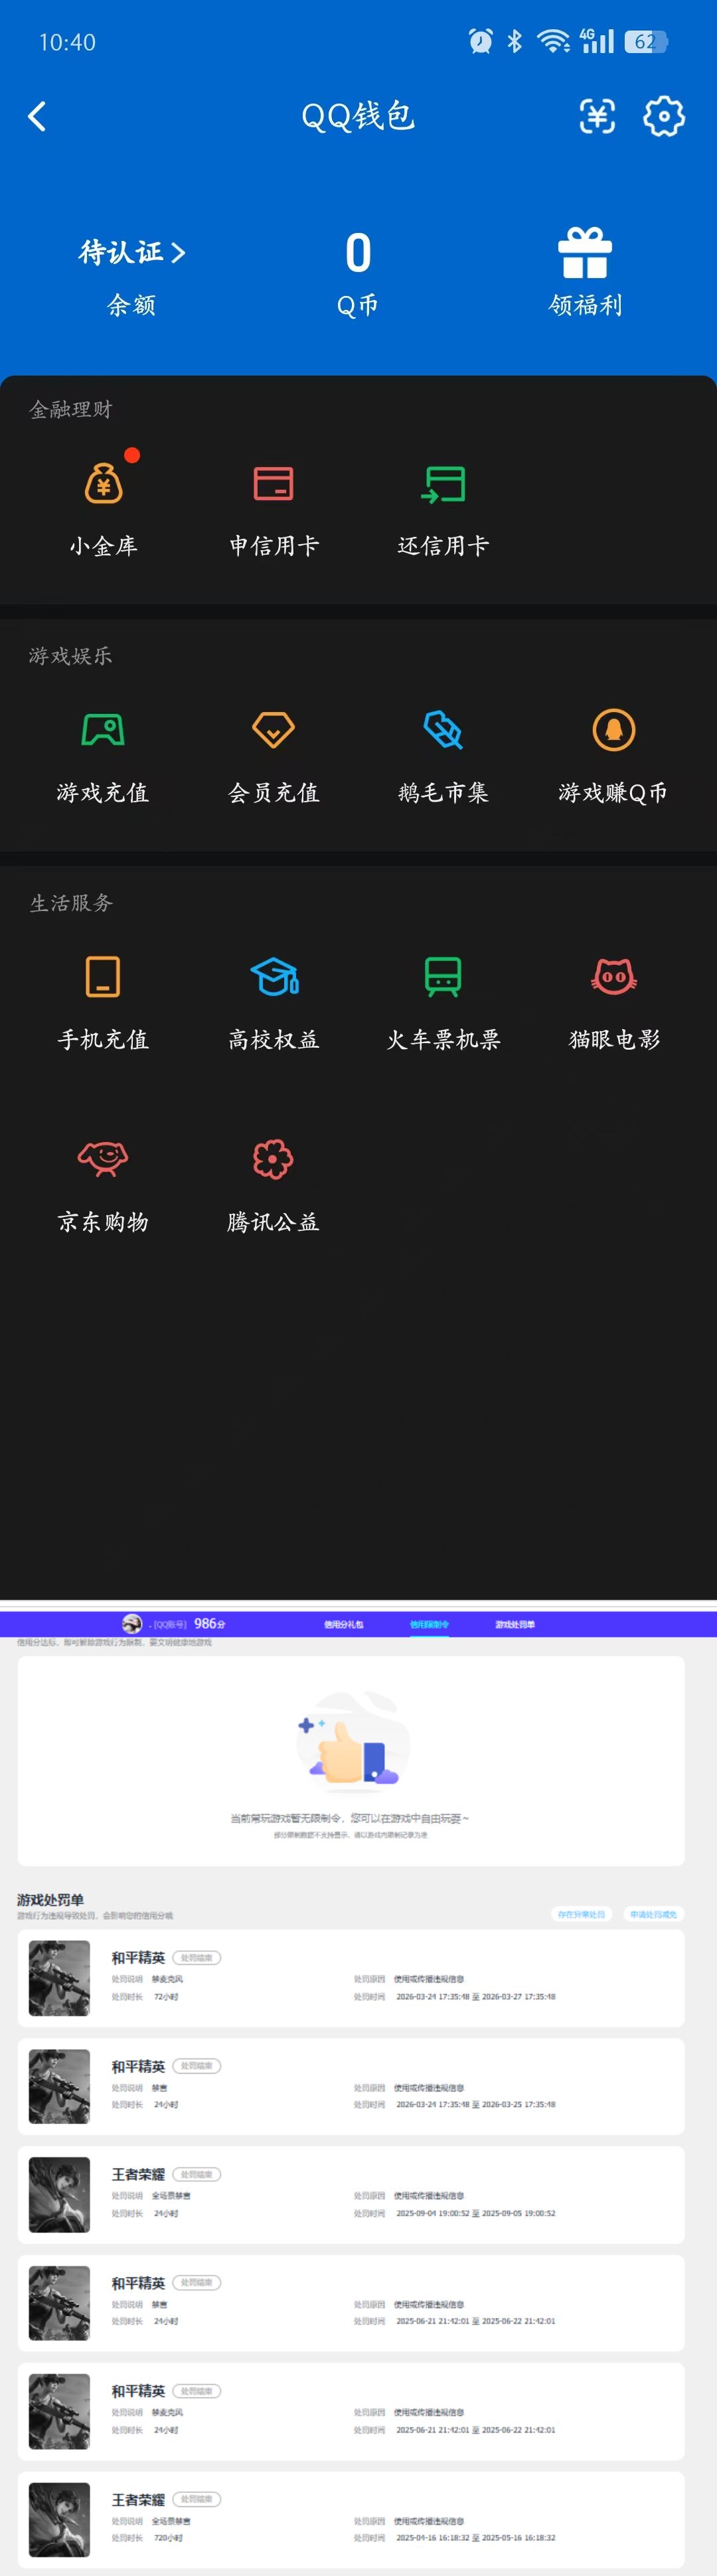Tap the QQ avatar beside 986分
Viewport: 717px width, 2576px height.
(132, 1624)
